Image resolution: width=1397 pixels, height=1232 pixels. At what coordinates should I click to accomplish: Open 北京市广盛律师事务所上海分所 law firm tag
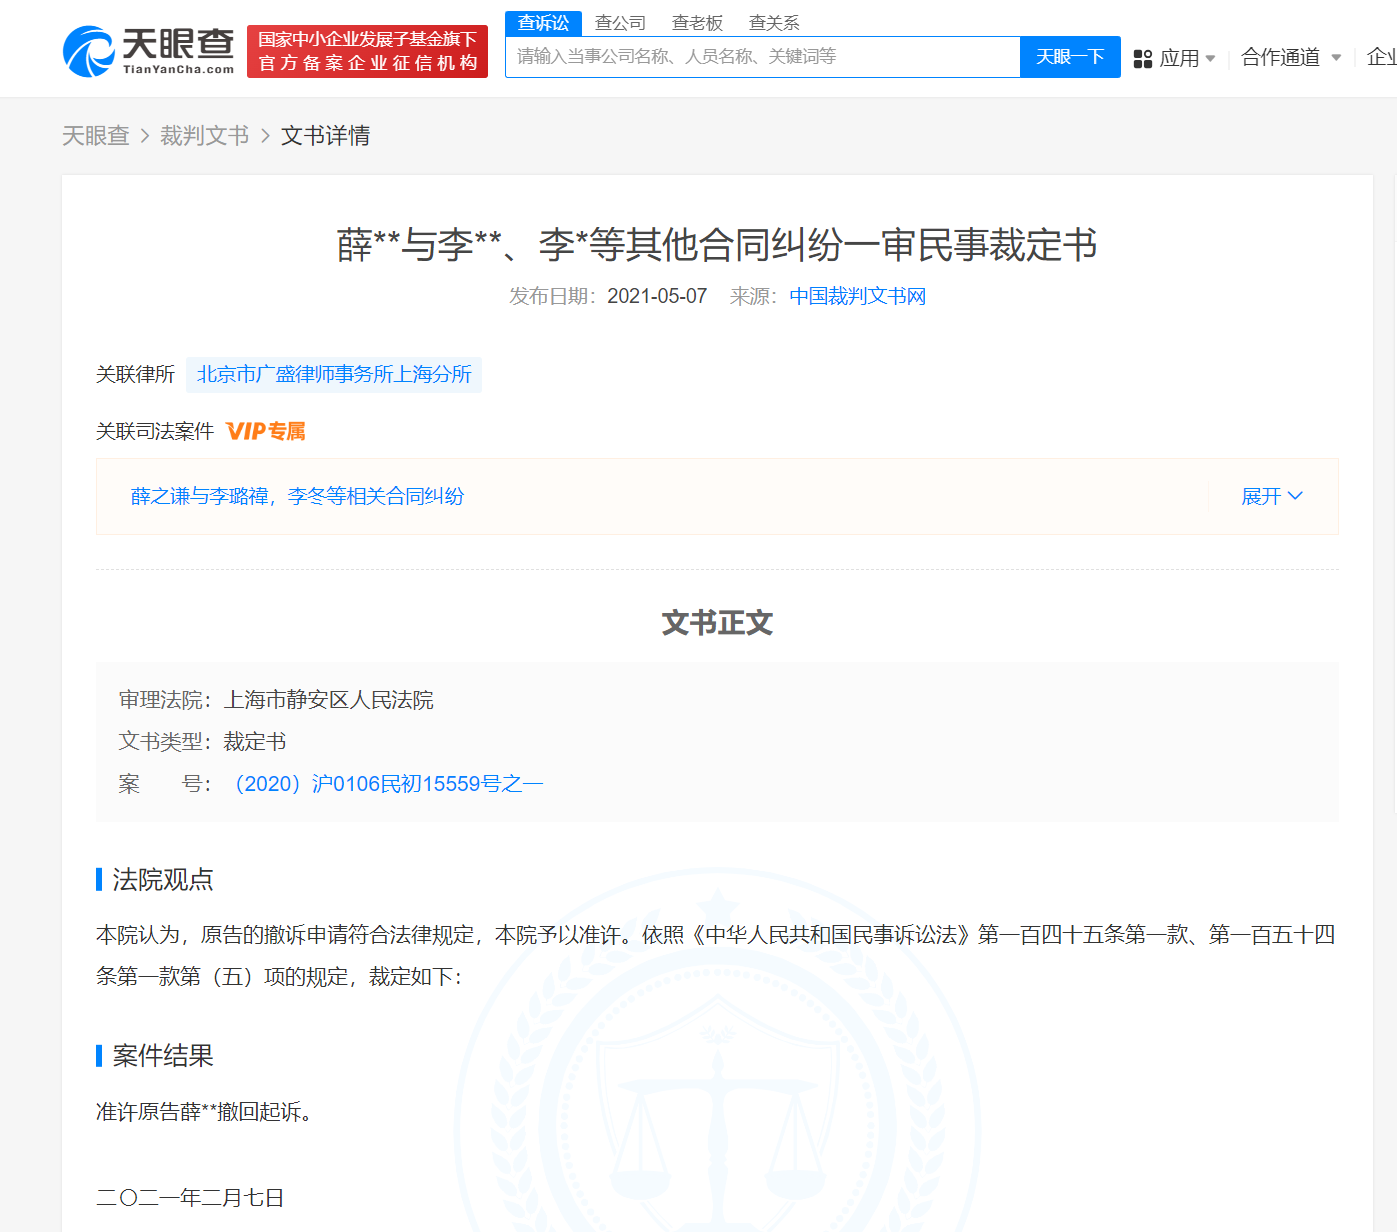[x=334, y=374]
